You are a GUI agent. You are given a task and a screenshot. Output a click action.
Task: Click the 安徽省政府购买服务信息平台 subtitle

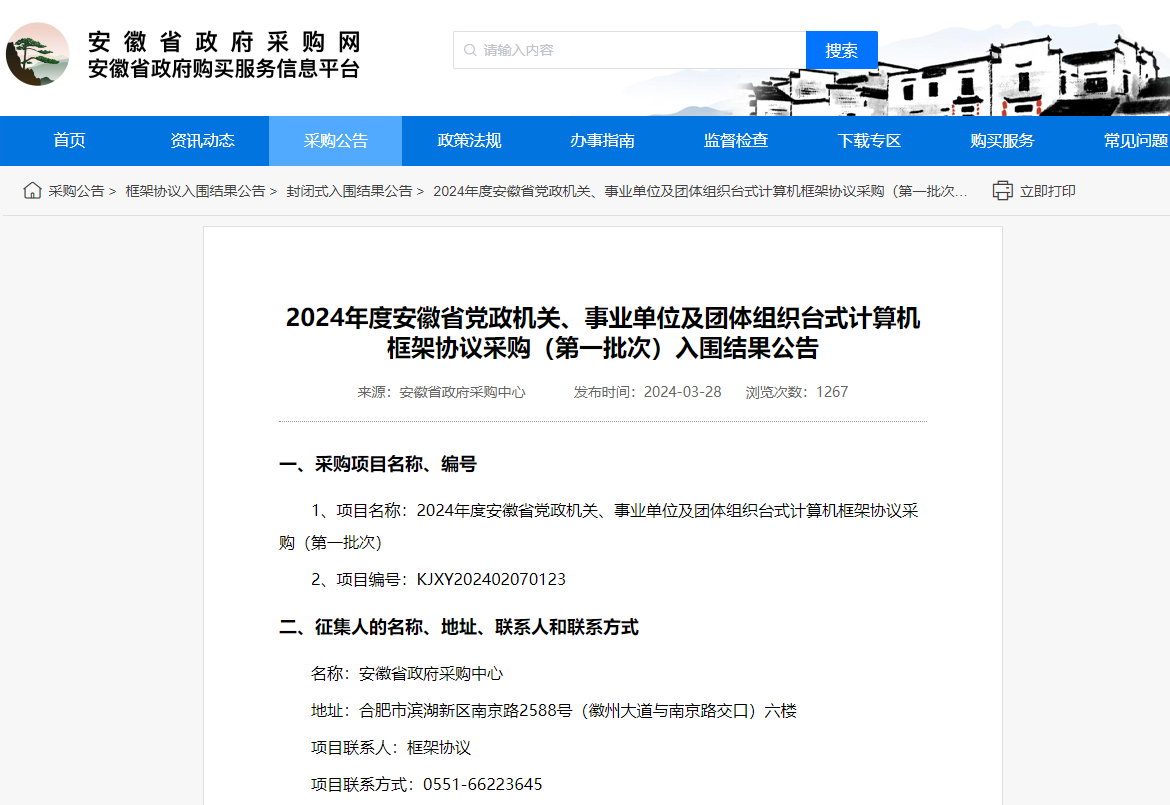pyautogui.click(x=224, y=69)
